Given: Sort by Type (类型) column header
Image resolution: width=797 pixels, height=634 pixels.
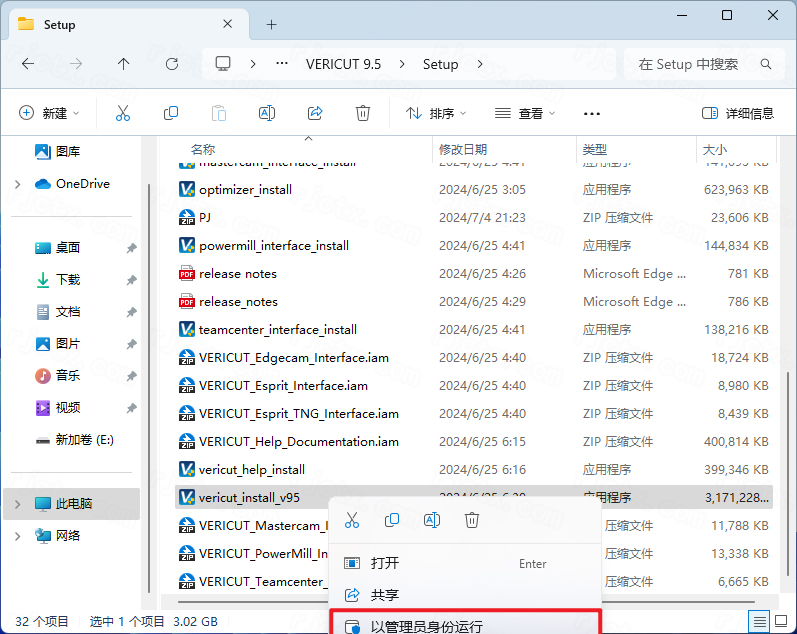Looking at the screenshot, I should [595, 149].
